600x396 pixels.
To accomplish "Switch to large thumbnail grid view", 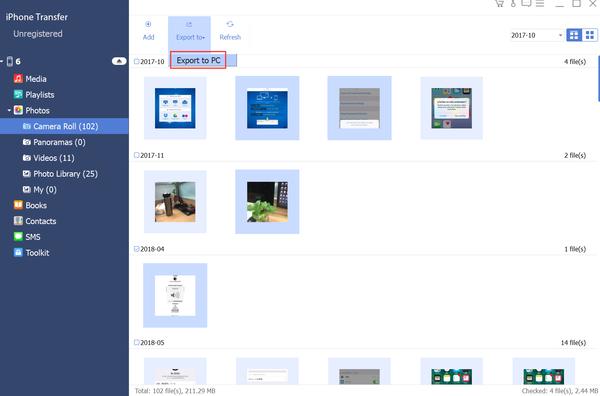I will [574, 35].
